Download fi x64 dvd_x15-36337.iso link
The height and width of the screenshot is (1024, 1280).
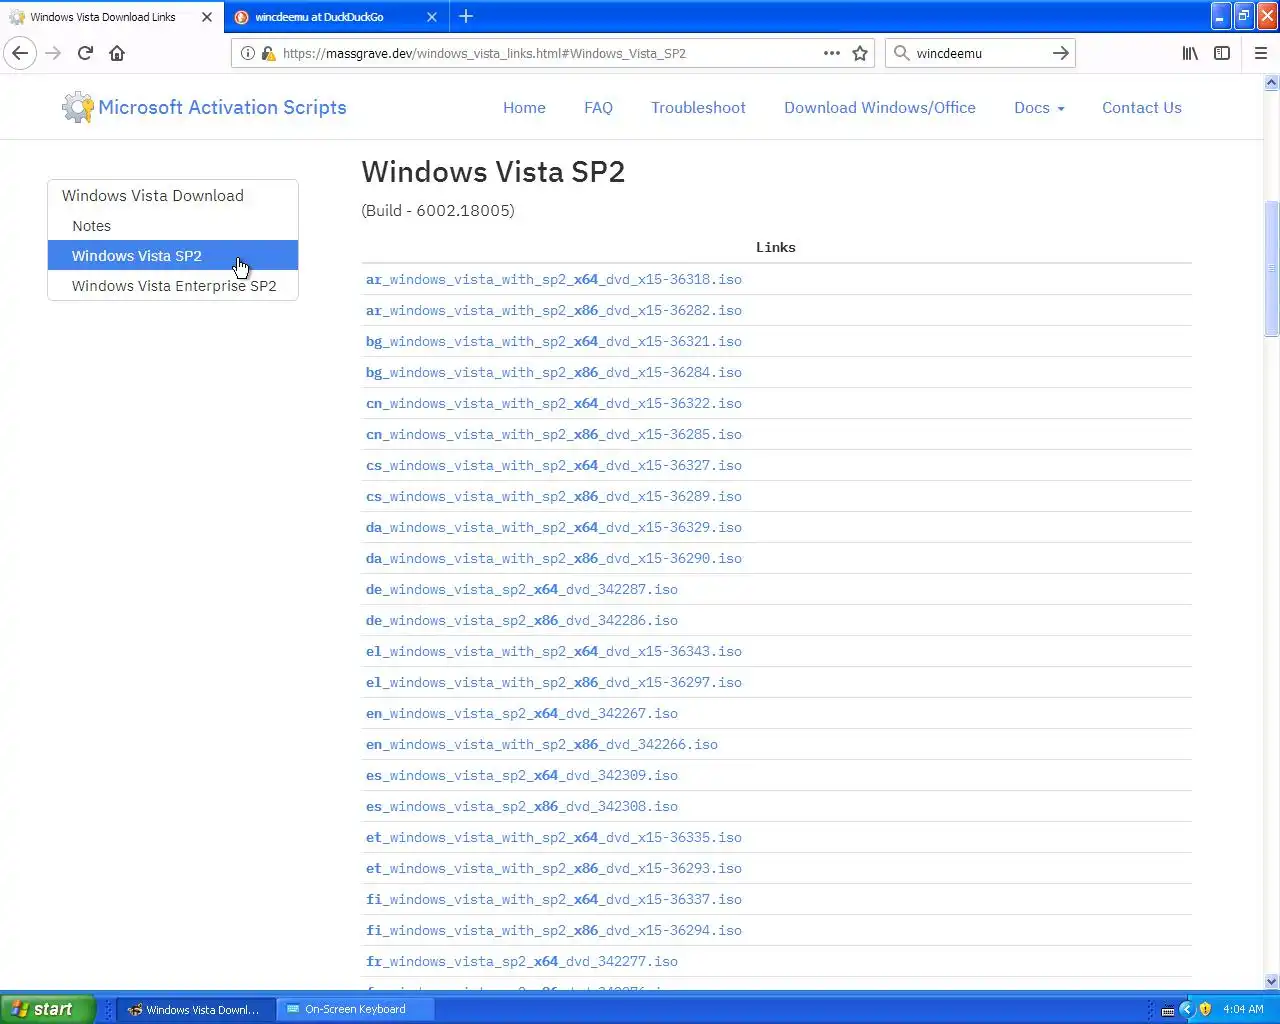coord(554,899)
